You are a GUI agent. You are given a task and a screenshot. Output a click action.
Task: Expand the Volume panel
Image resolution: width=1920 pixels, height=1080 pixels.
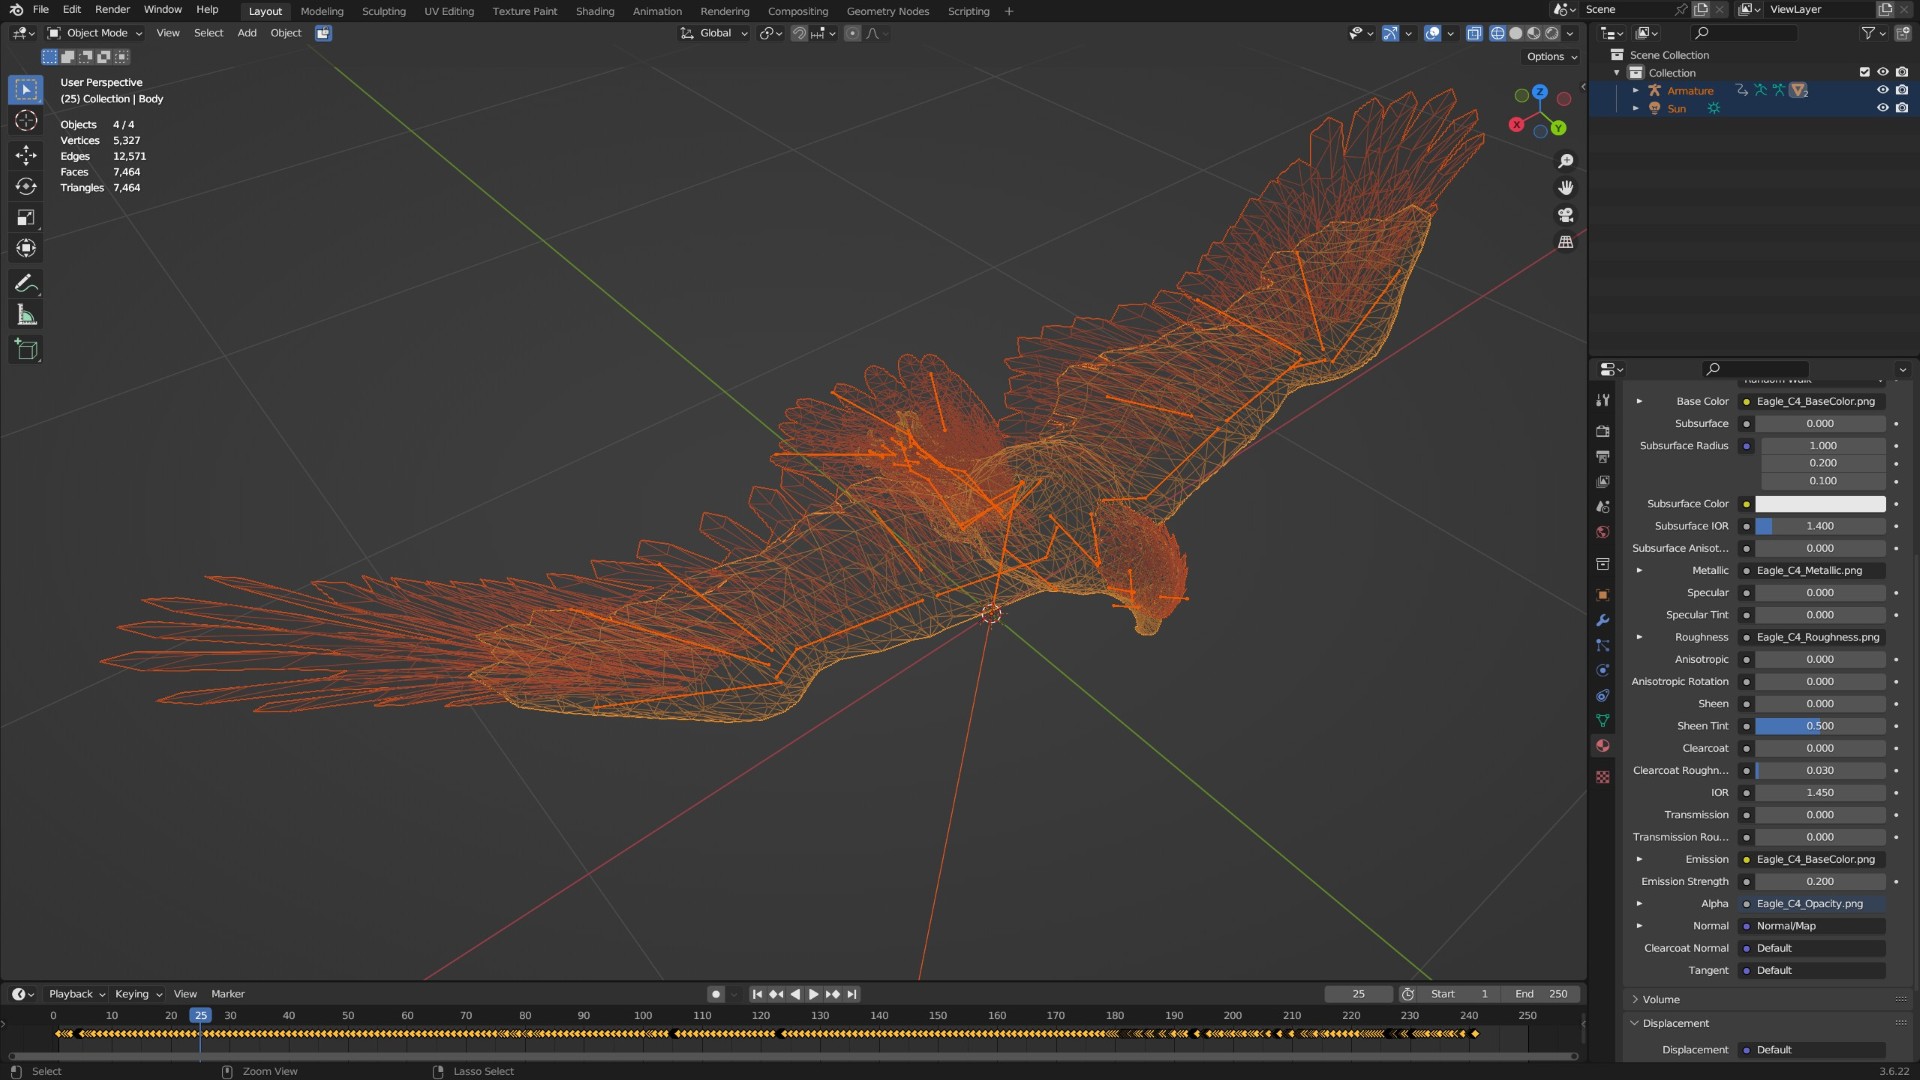(x=1661, y=999)
